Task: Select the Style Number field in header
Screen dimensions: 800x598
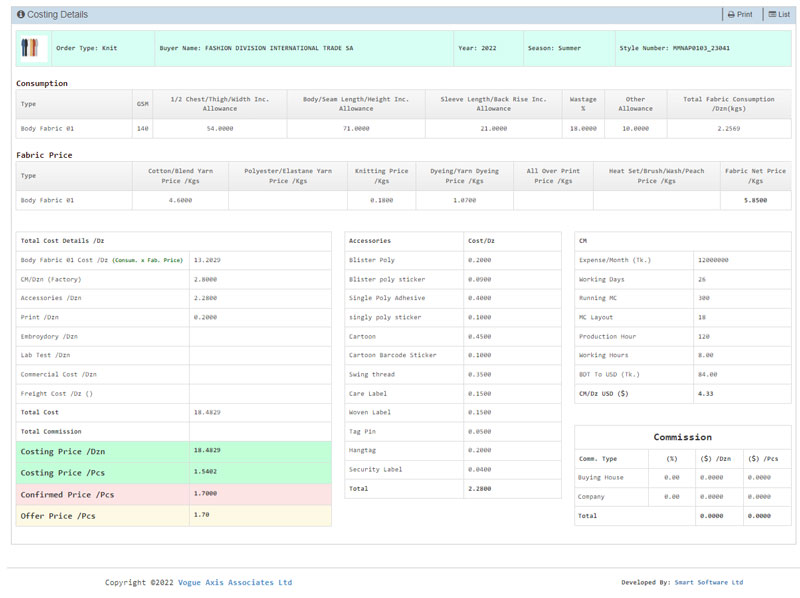Action: point(674,48)
